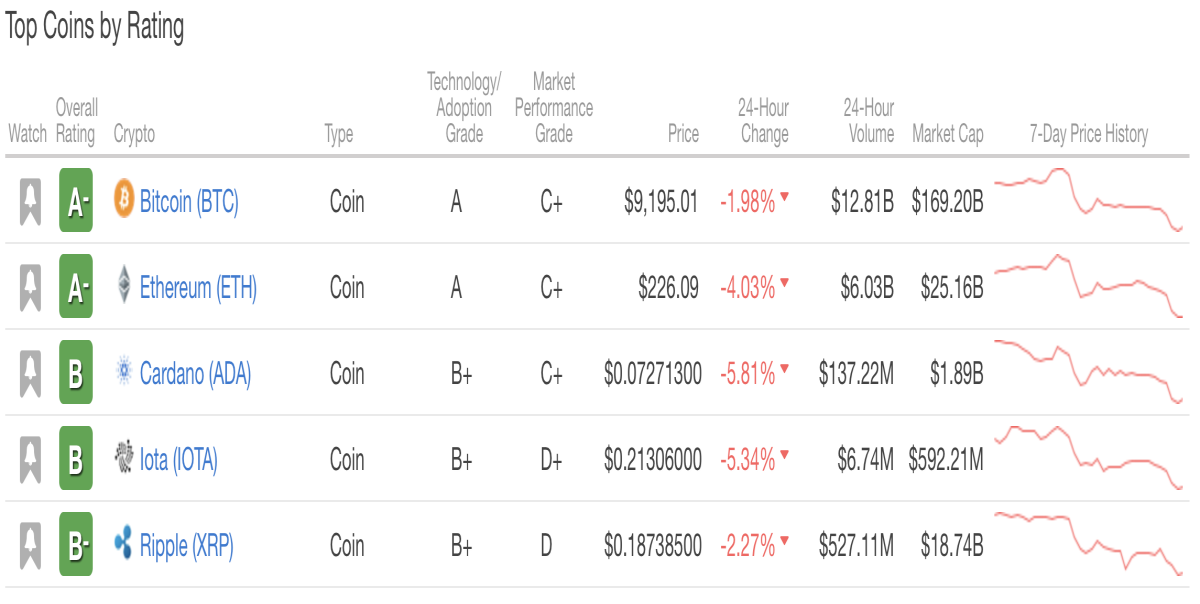Open the Ripple (XRP) link
Screen dimensions: 1200x604
pyautogui.click(x=186, y=546)
